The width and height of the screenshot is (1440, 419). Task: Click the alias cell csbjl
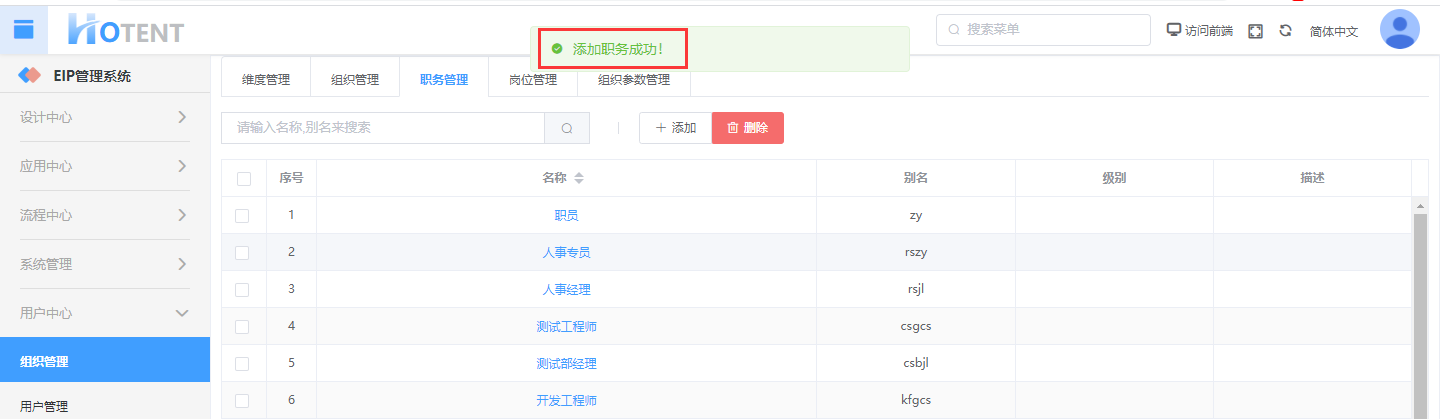[916, 363]
